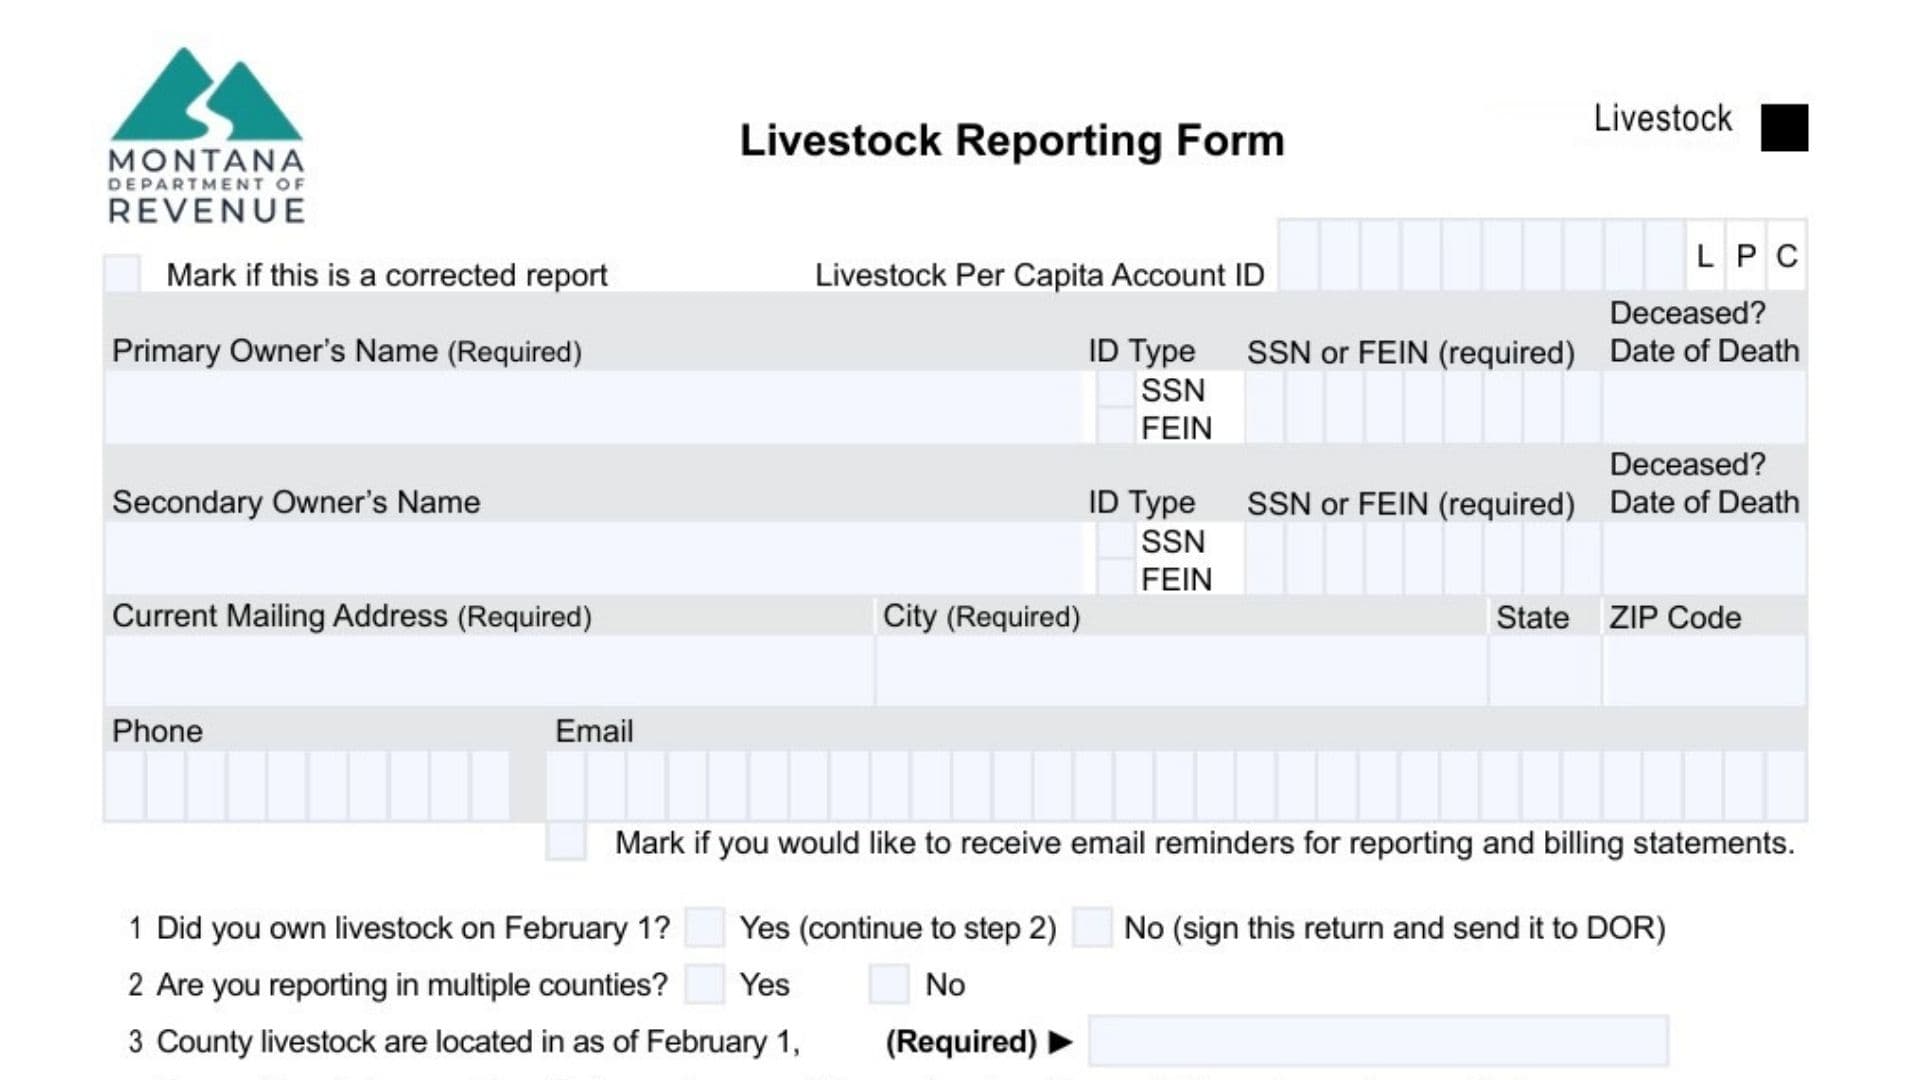Check Yes for owning livestock on February 1
Screen dimensions: 1920x1080
pos(705,927)
